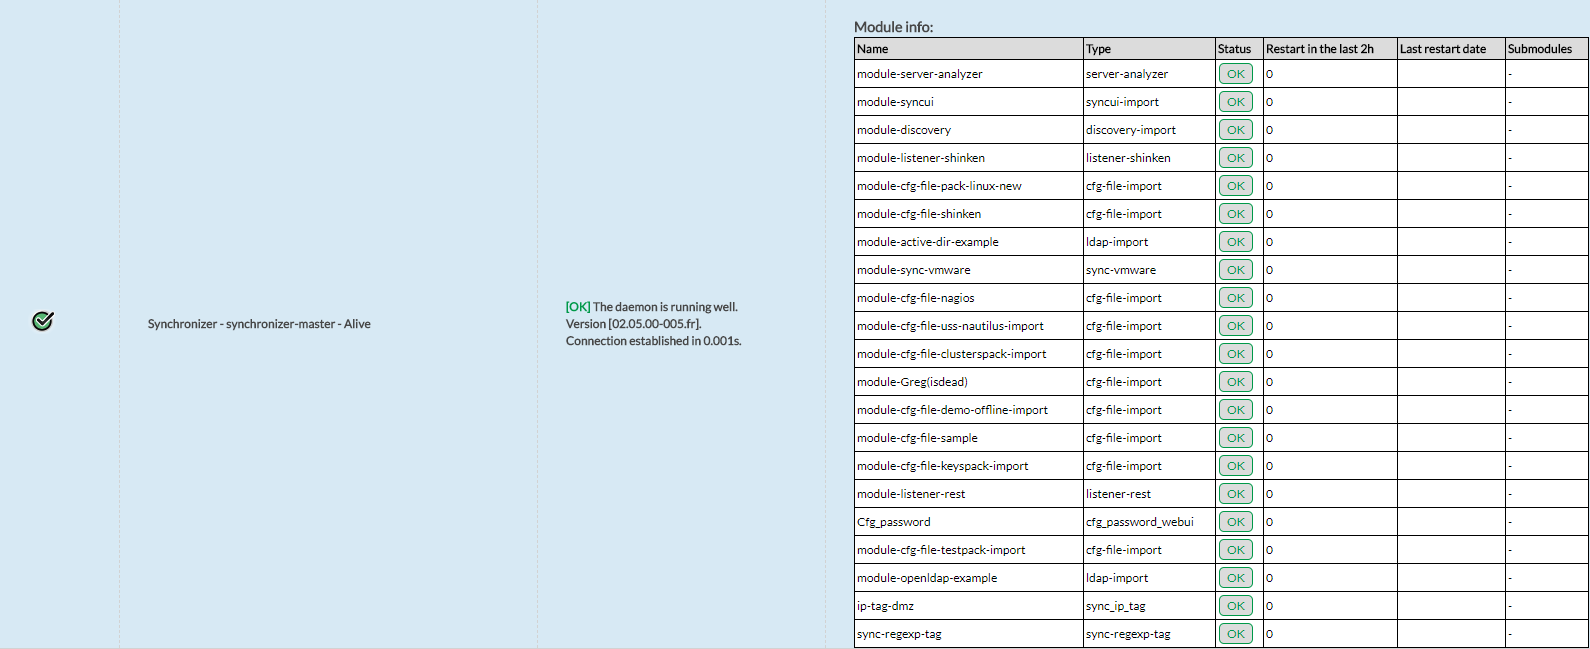Screen dimensions: 1590x649
Task: Click OK badge for module-listener-rest
Action: 1235,494
